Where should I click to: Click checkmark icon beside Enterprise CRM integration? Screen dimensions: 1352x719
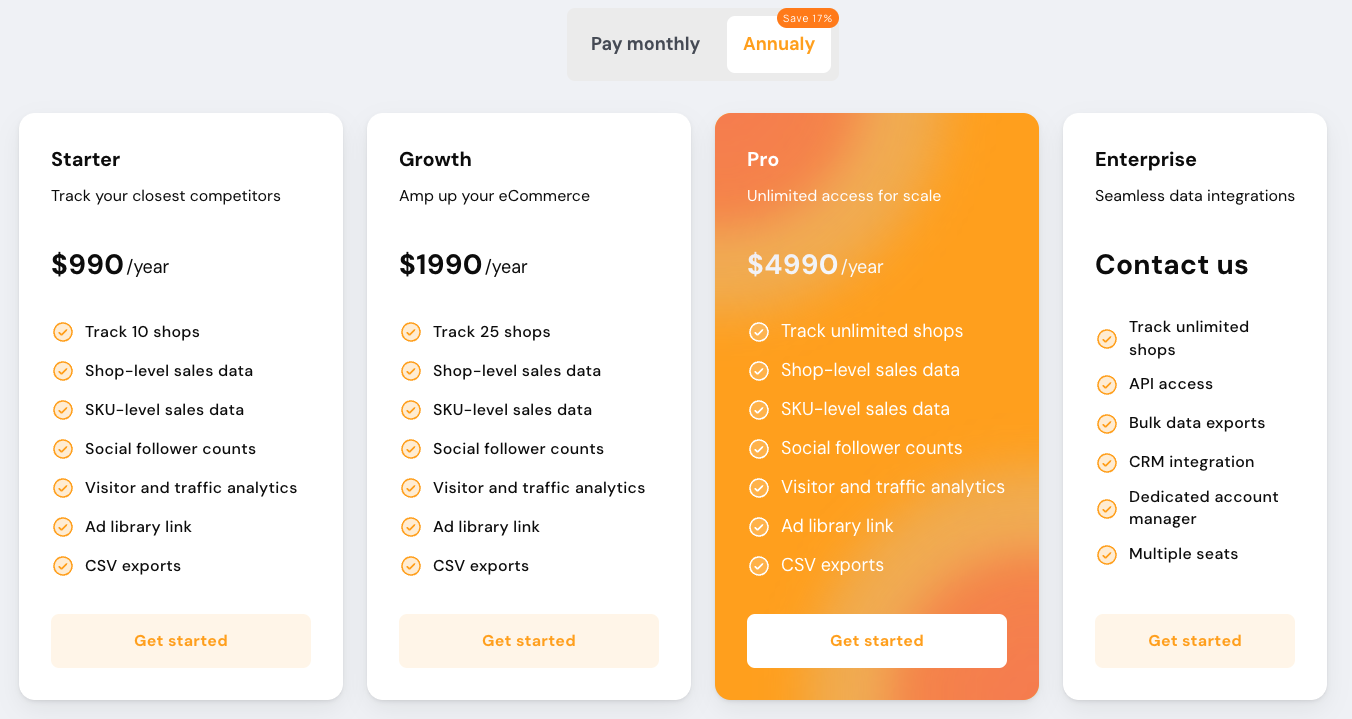1107,462
